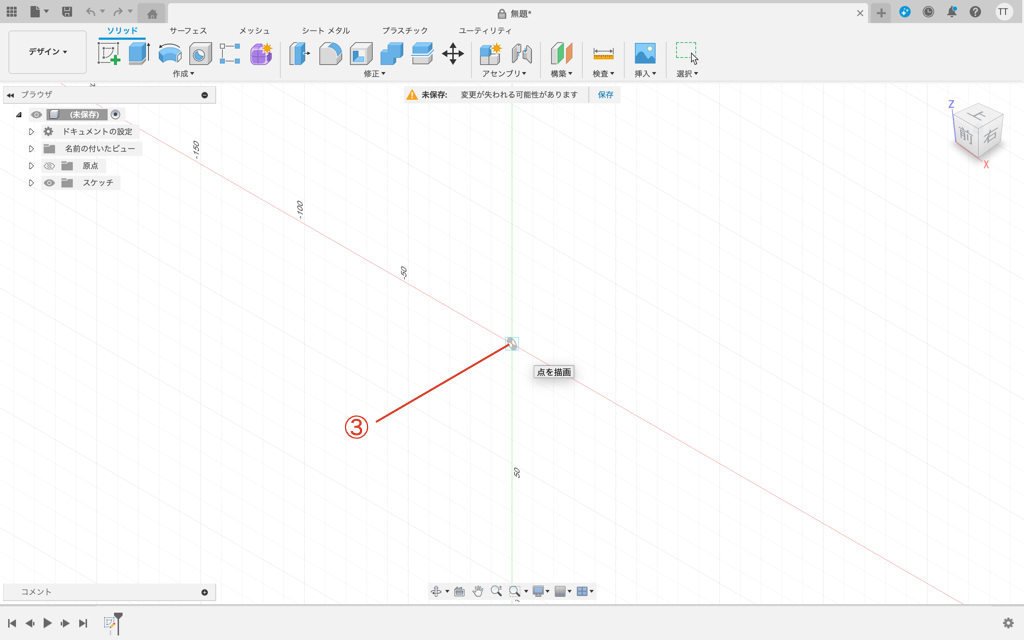
Task: Select the Create Form tool
Action: coord(261,54)
